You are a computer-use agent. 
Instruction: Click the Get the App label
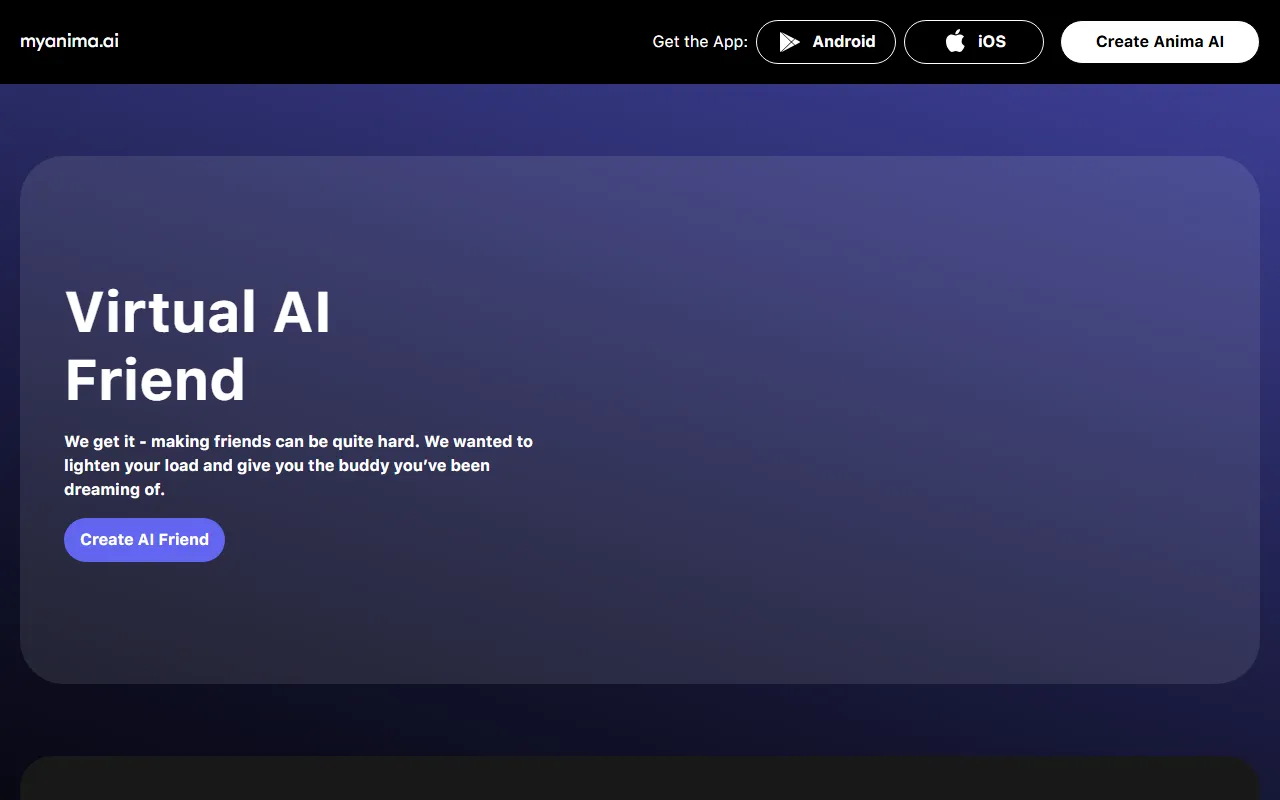point(699,41)
